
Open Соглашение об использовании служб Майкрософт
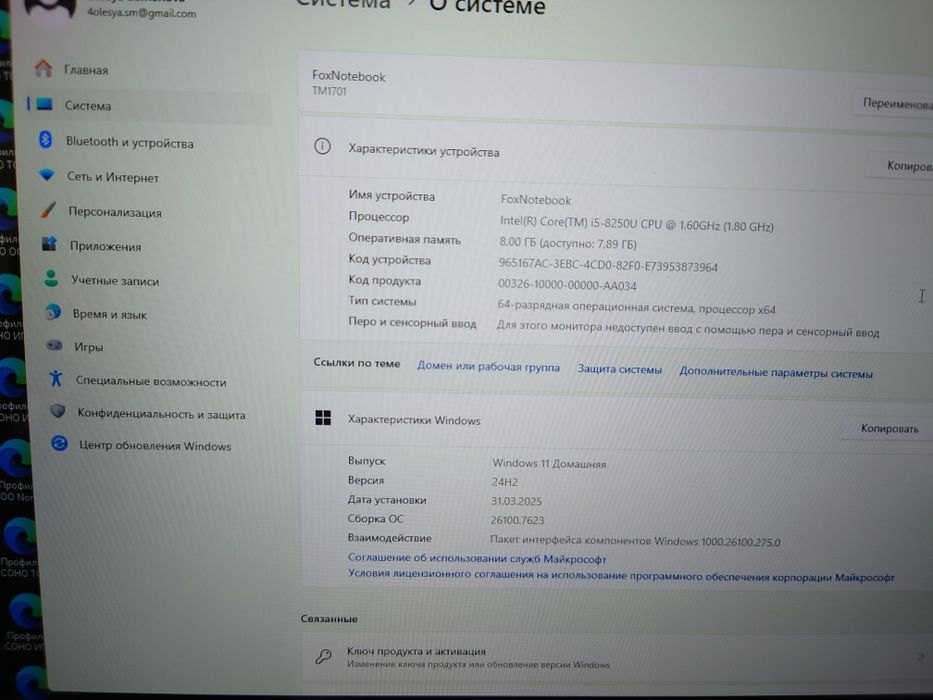477,558
